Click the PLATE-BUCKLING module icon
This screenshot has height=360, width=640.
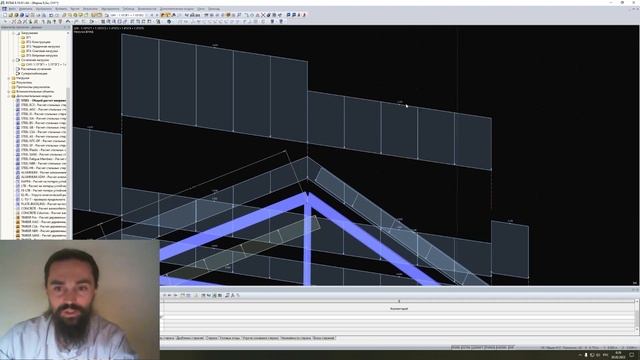click(x=18, y=204)
